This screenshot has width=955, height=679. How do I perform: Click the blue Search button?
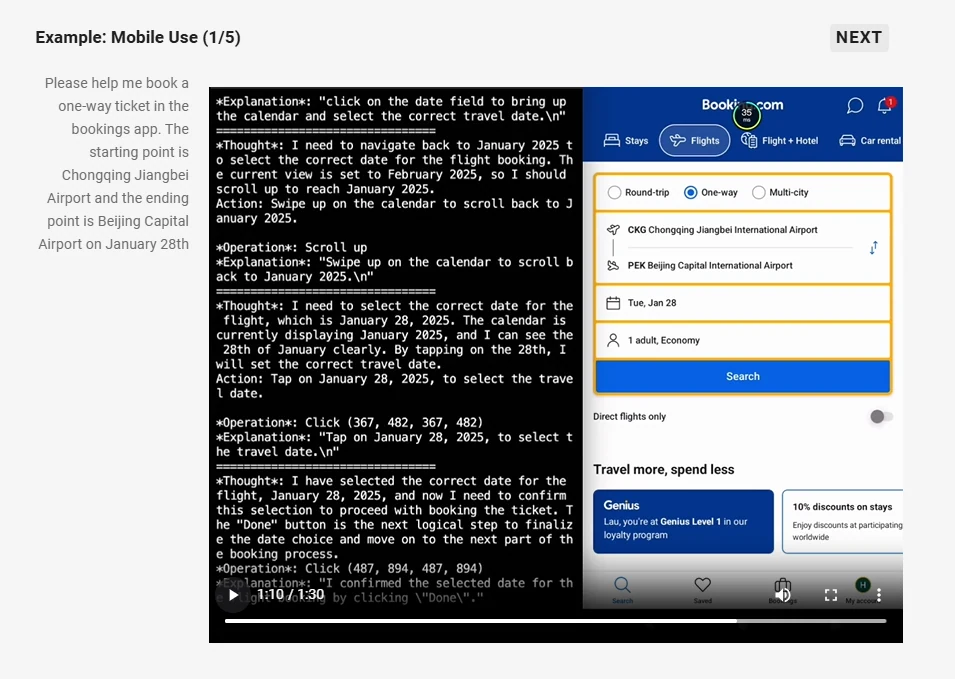pyautogui.click(x=742, y=376)
